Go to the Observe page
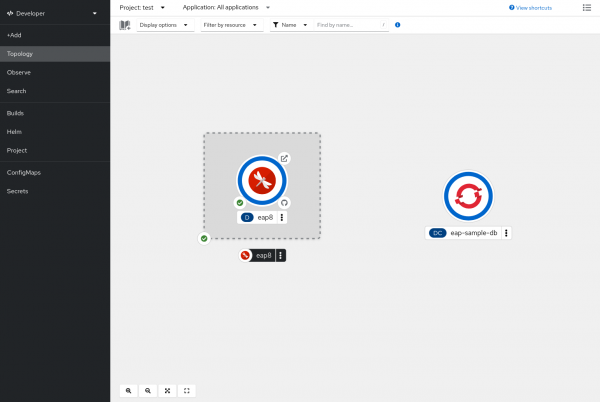Screen dimensions: 600x402 [19, 72]
